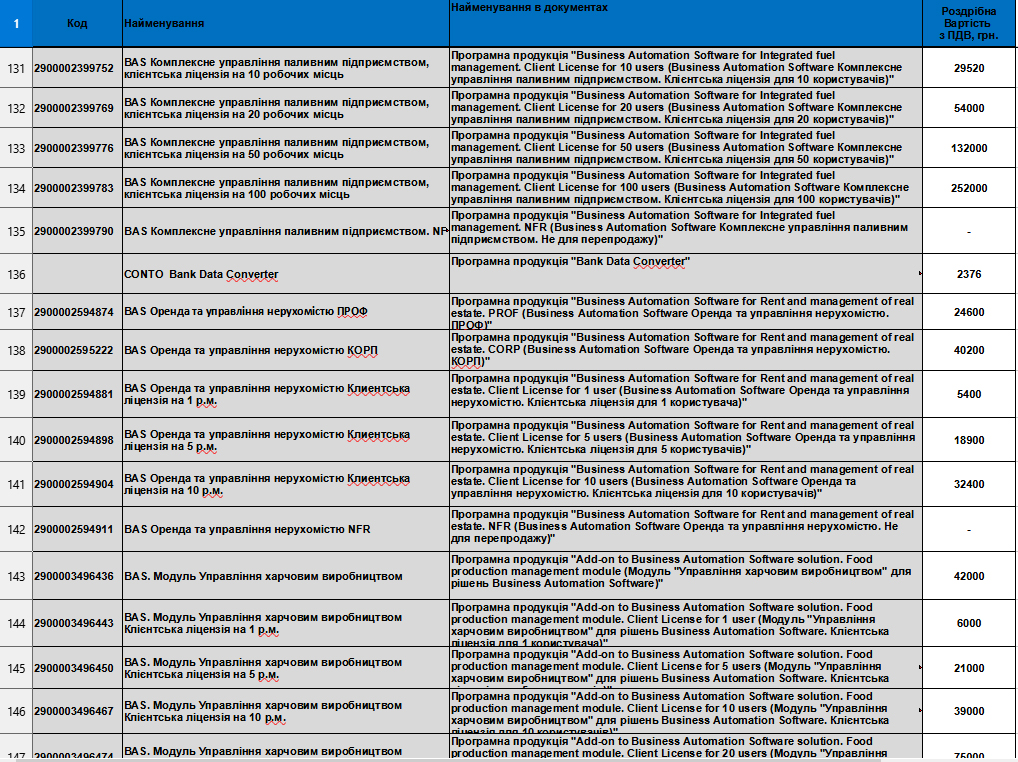Select the "Роздрібна Вартість з ПДВ" header cell
1018x762 pixels.
coord(968,22)
